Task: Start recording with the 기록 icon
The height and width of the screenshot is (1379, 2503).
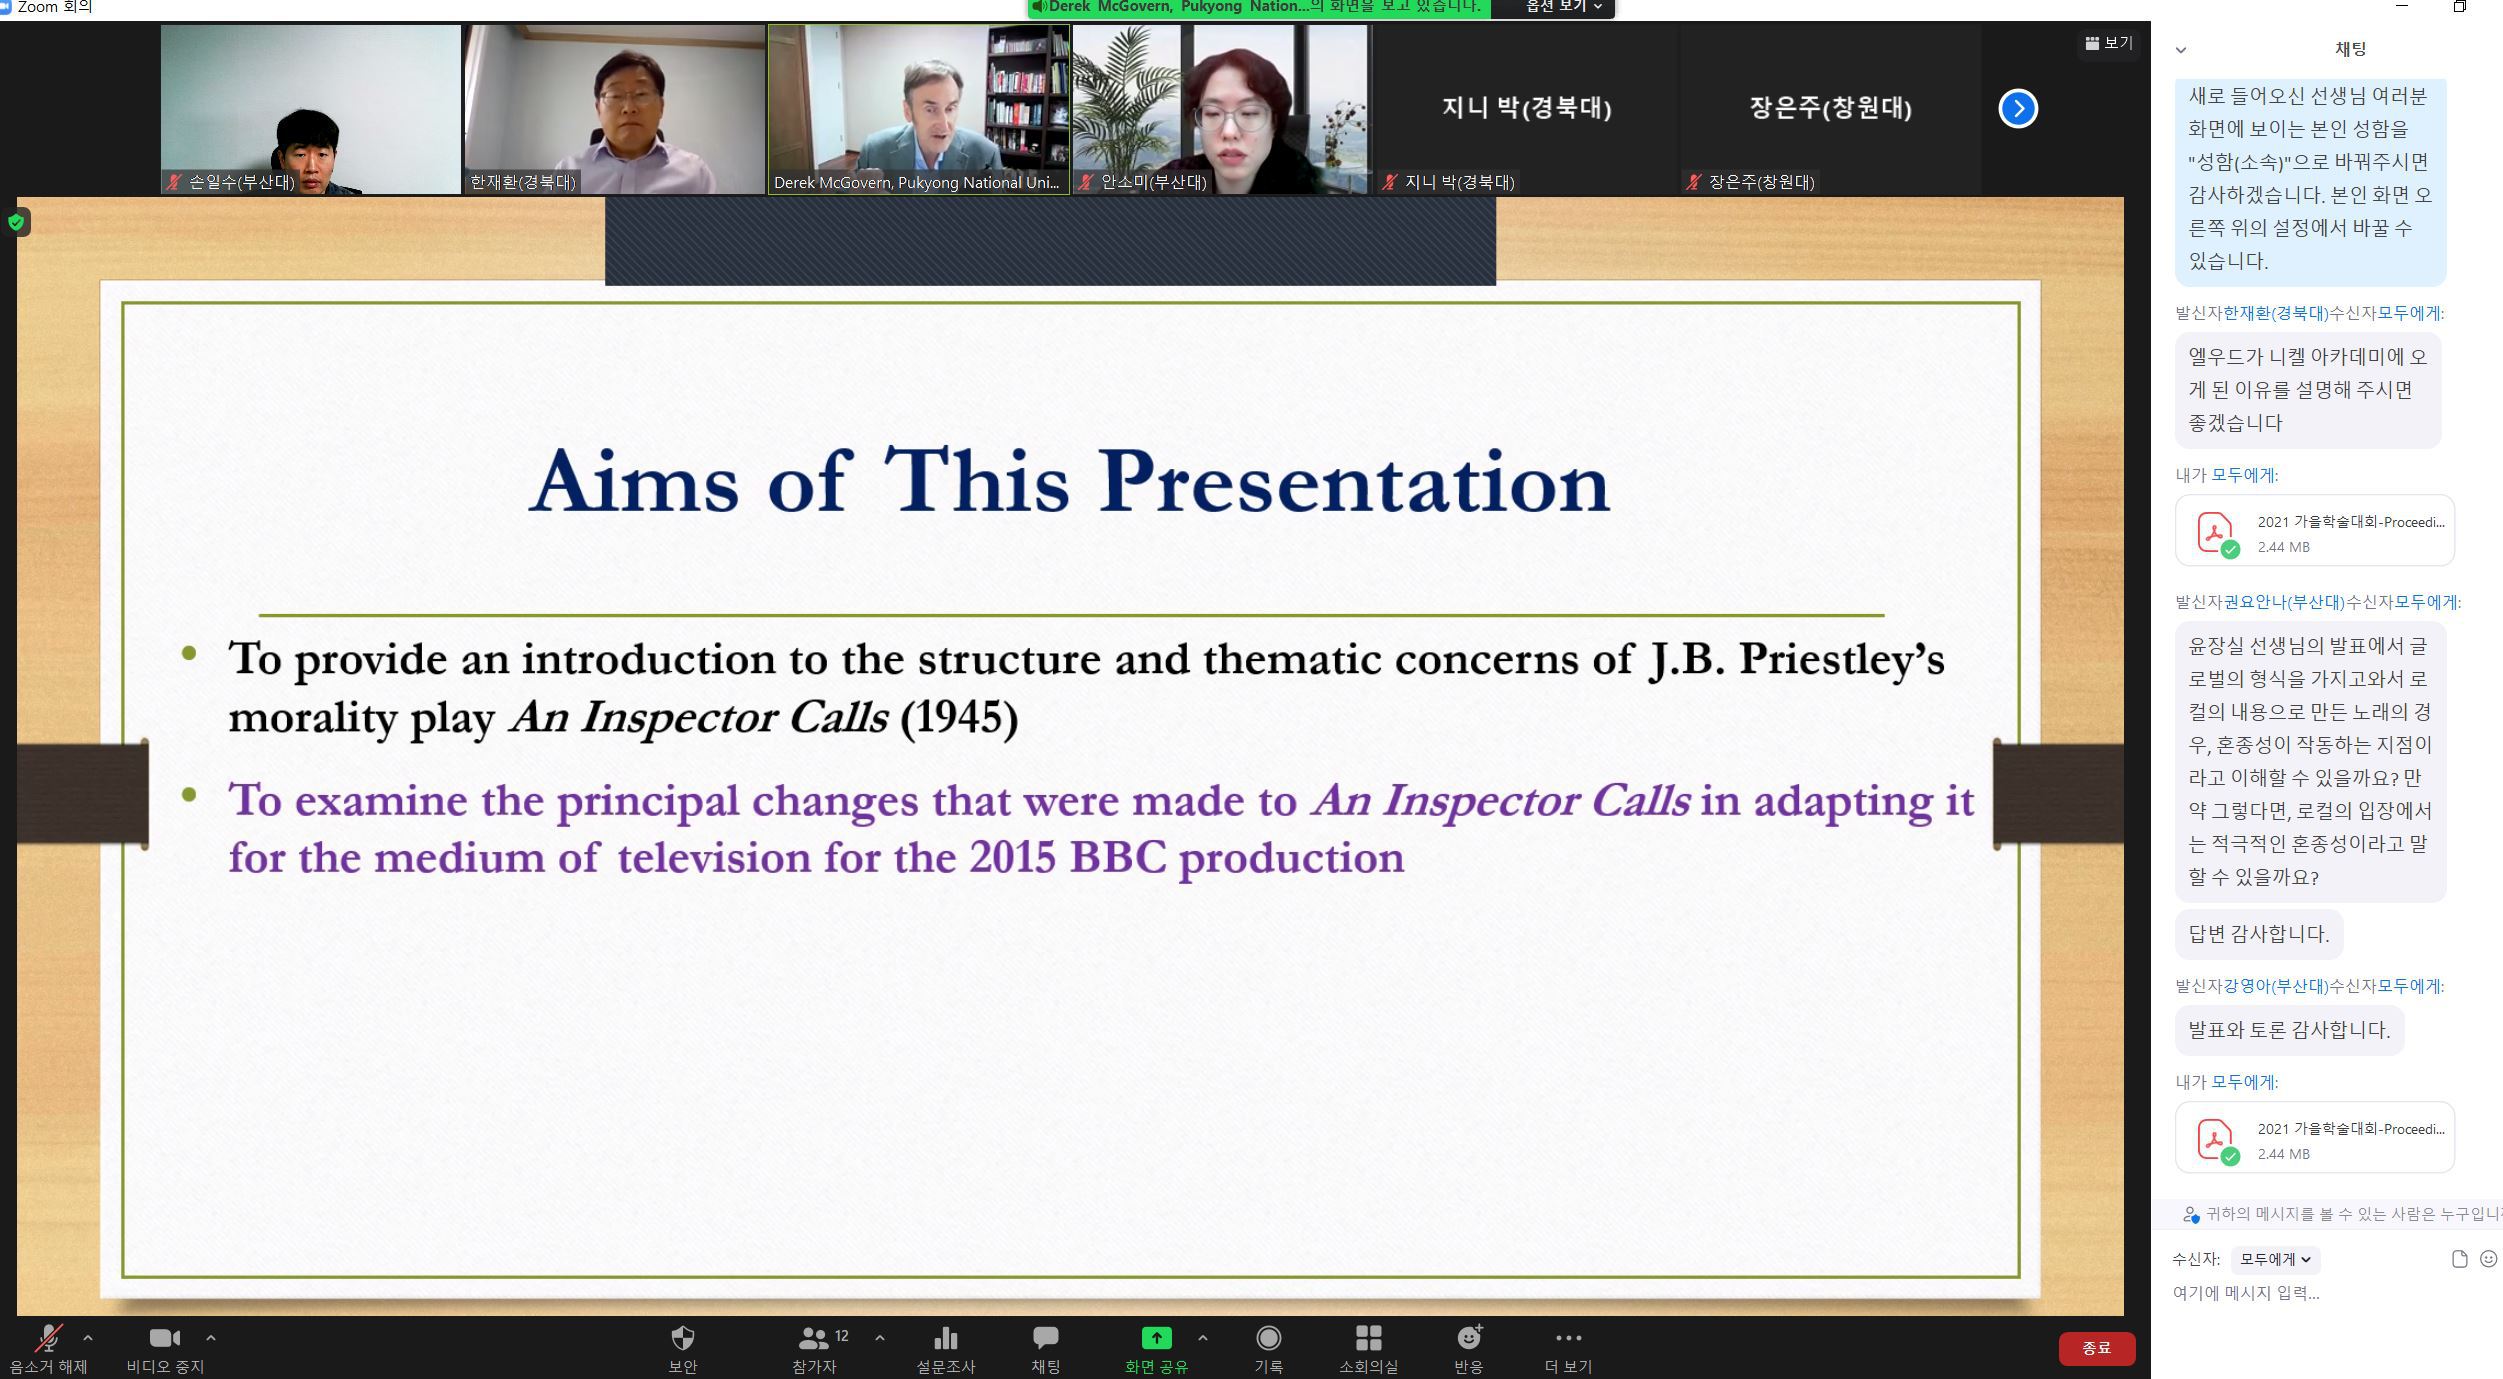Action: click(x=1268, y=1339)
